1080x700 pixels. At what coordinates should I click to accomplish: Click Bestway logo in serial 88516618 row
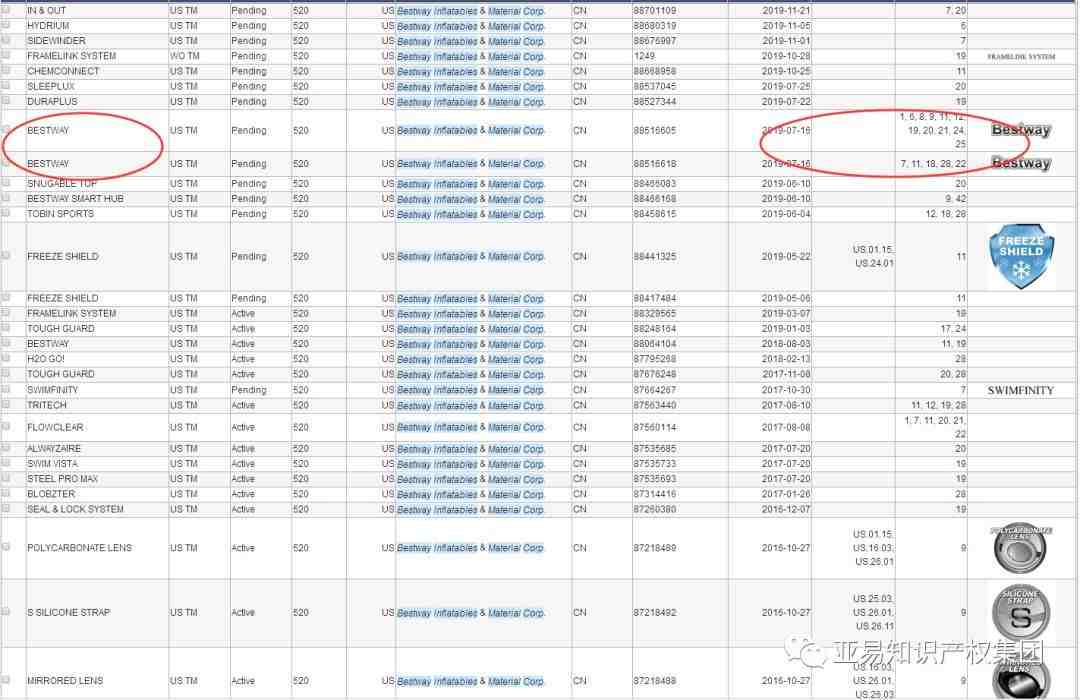point(1021,163)
